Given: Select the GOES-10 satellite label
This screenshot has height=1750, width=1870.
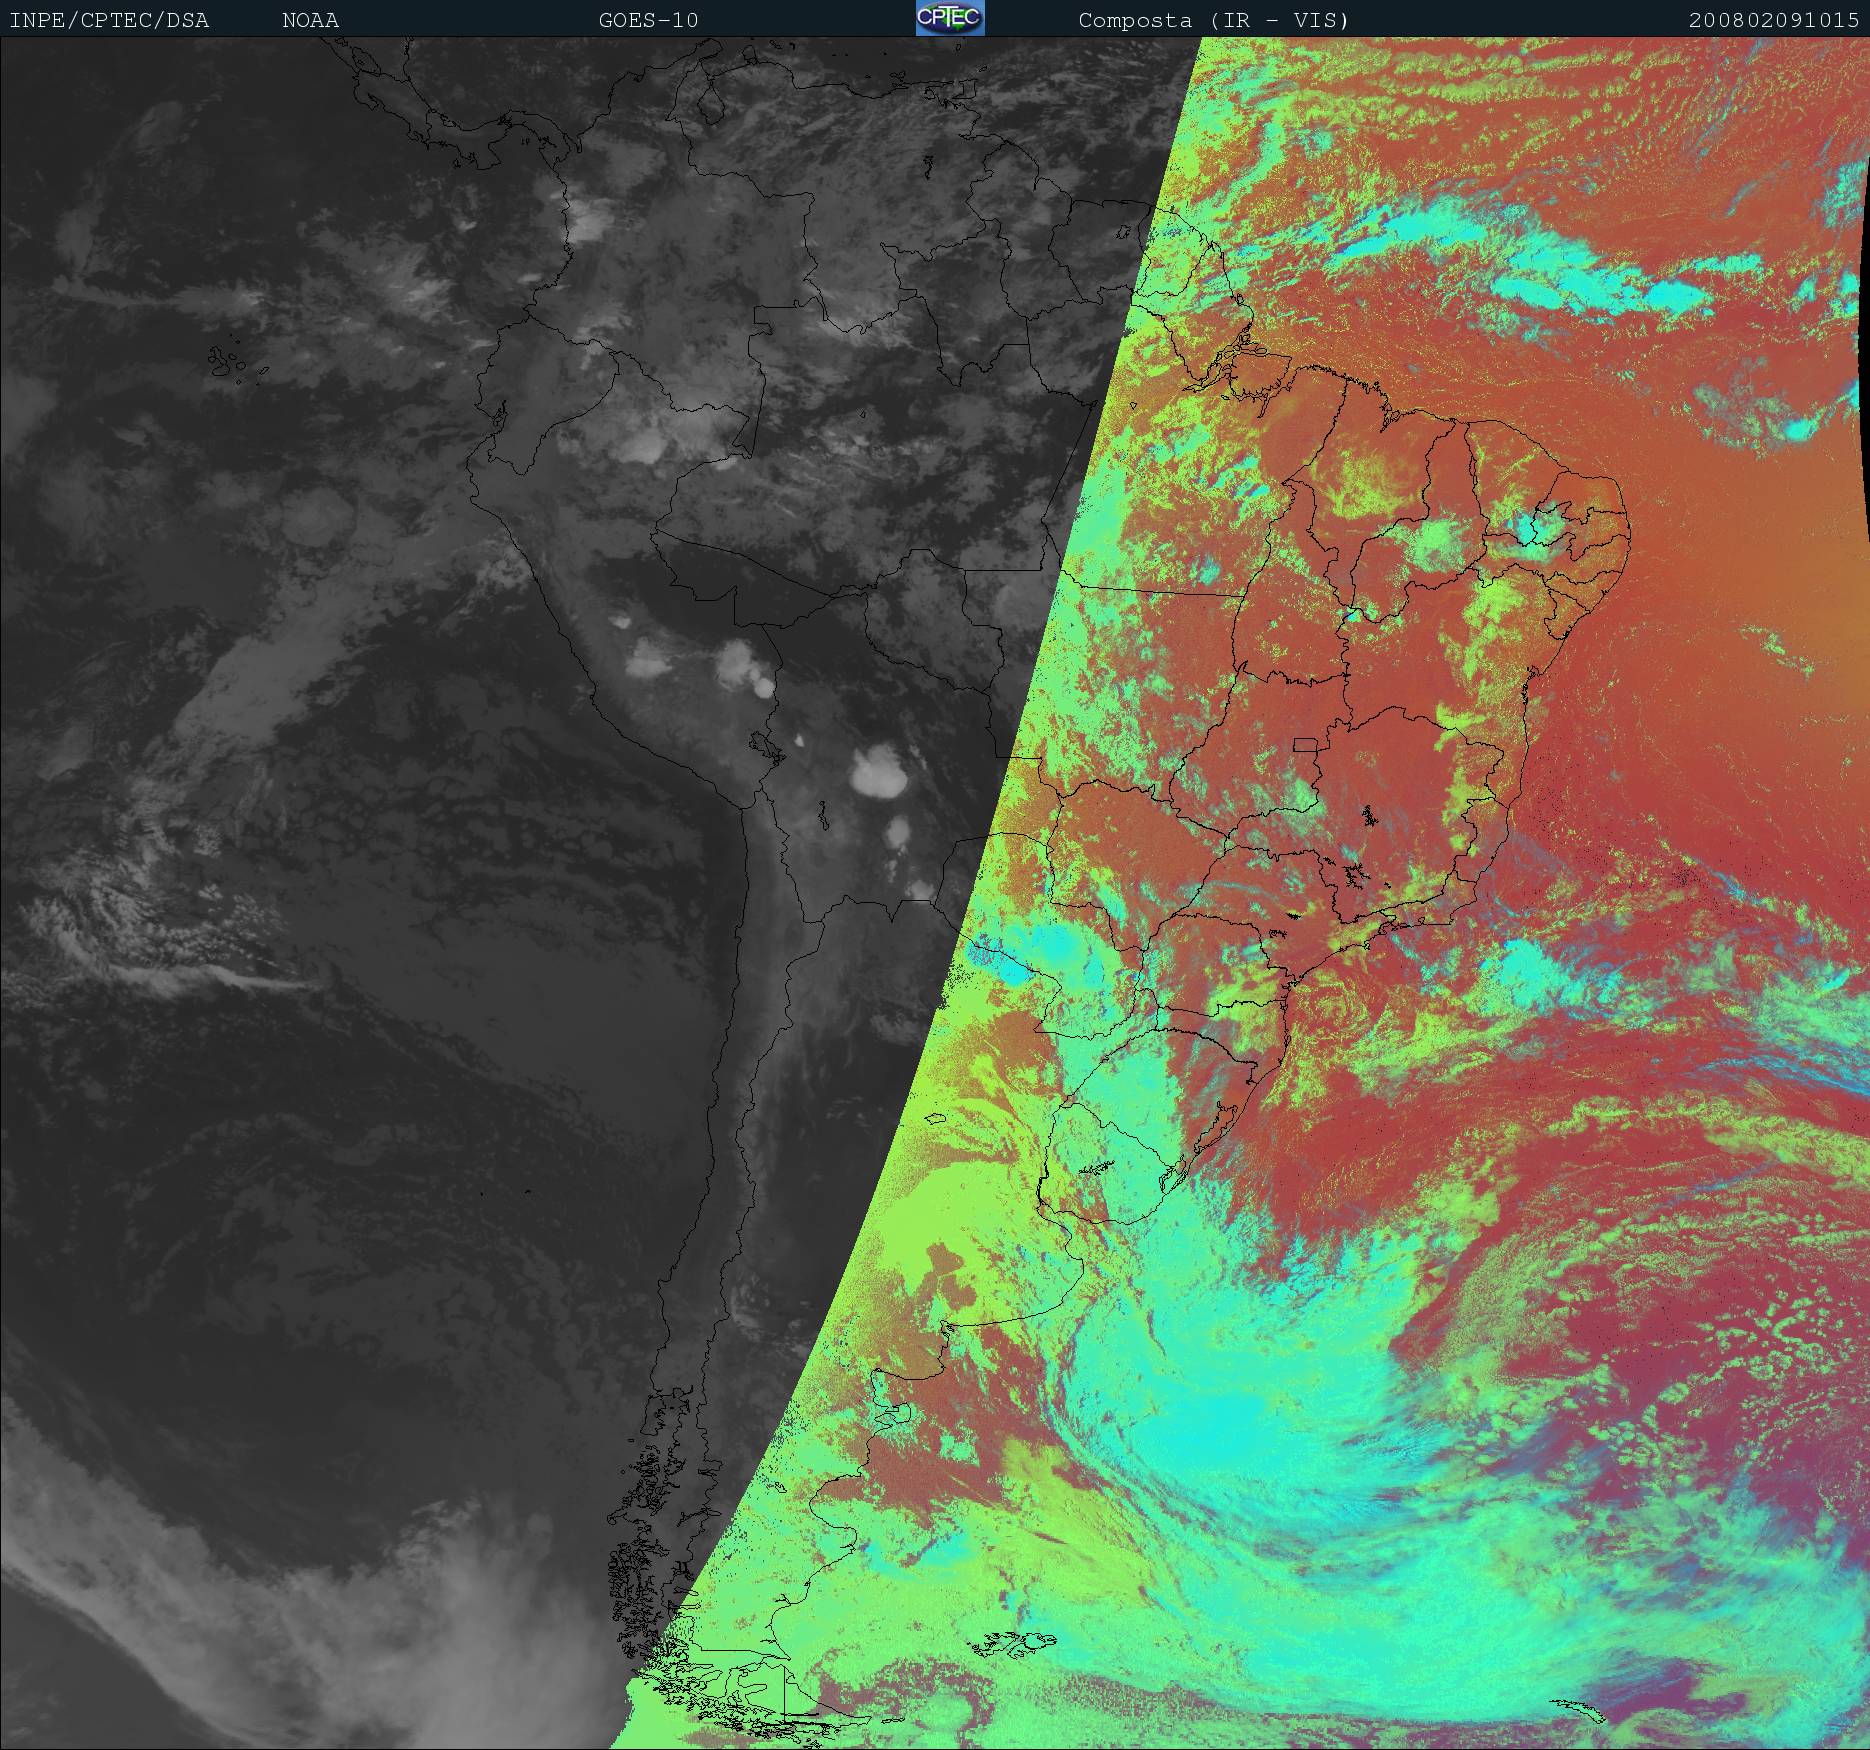Looking at the screenshot, I should (x=648, y=20).
